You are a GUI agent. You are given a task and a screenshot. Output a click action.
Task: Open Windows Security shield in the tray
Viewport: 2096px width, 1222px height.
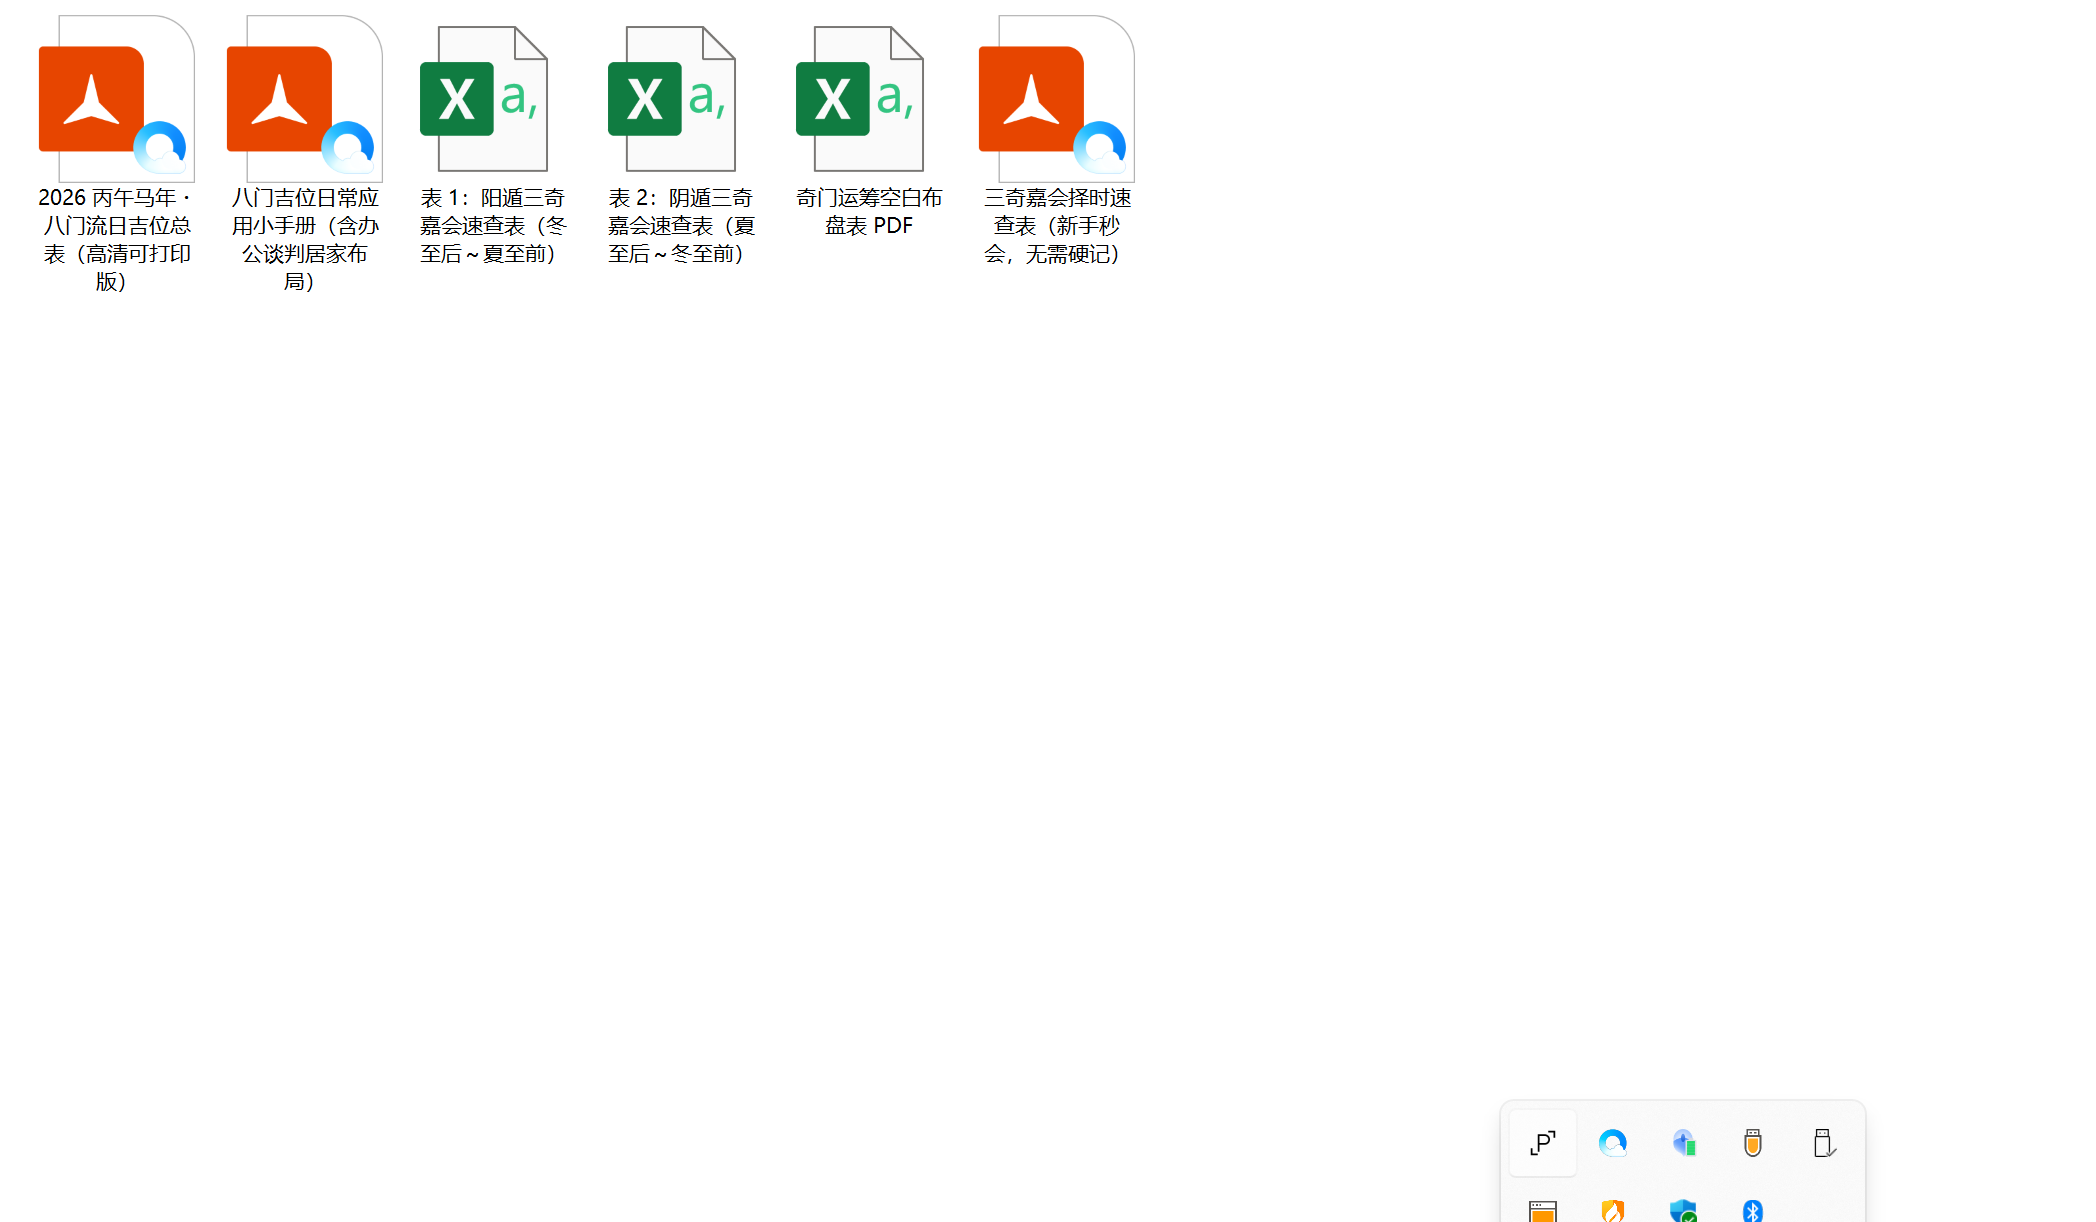tap(1683, 1214)
